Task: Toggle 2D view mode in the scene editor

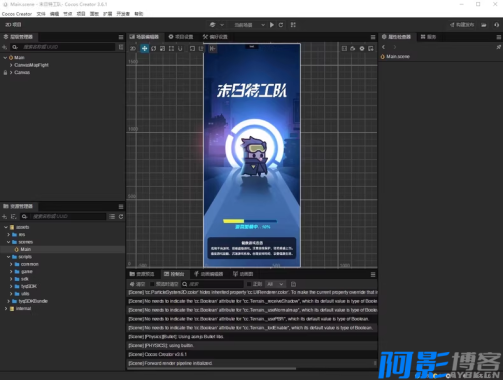Action: 133,49
